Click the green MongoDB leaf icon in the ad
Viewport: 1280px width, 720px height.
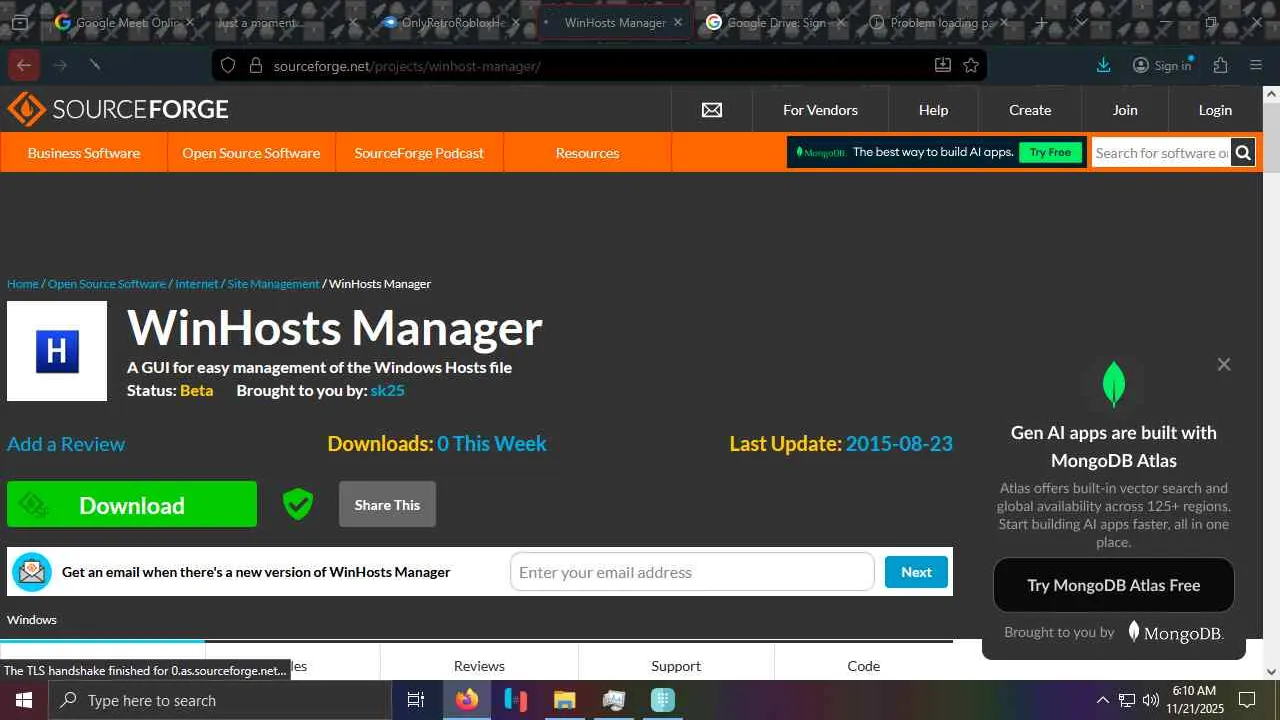(1114, 384)
